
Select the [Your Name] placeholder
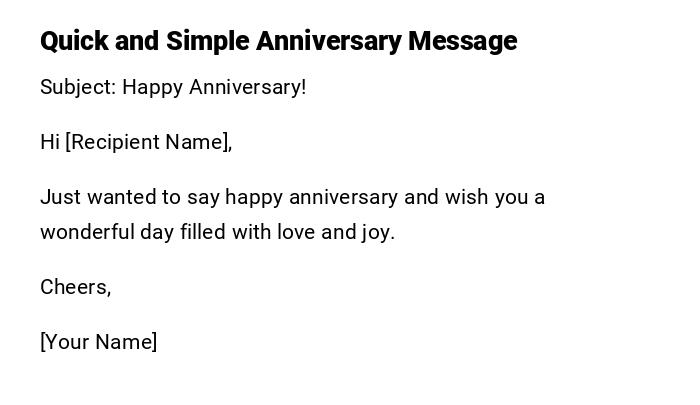coord(98,342)
